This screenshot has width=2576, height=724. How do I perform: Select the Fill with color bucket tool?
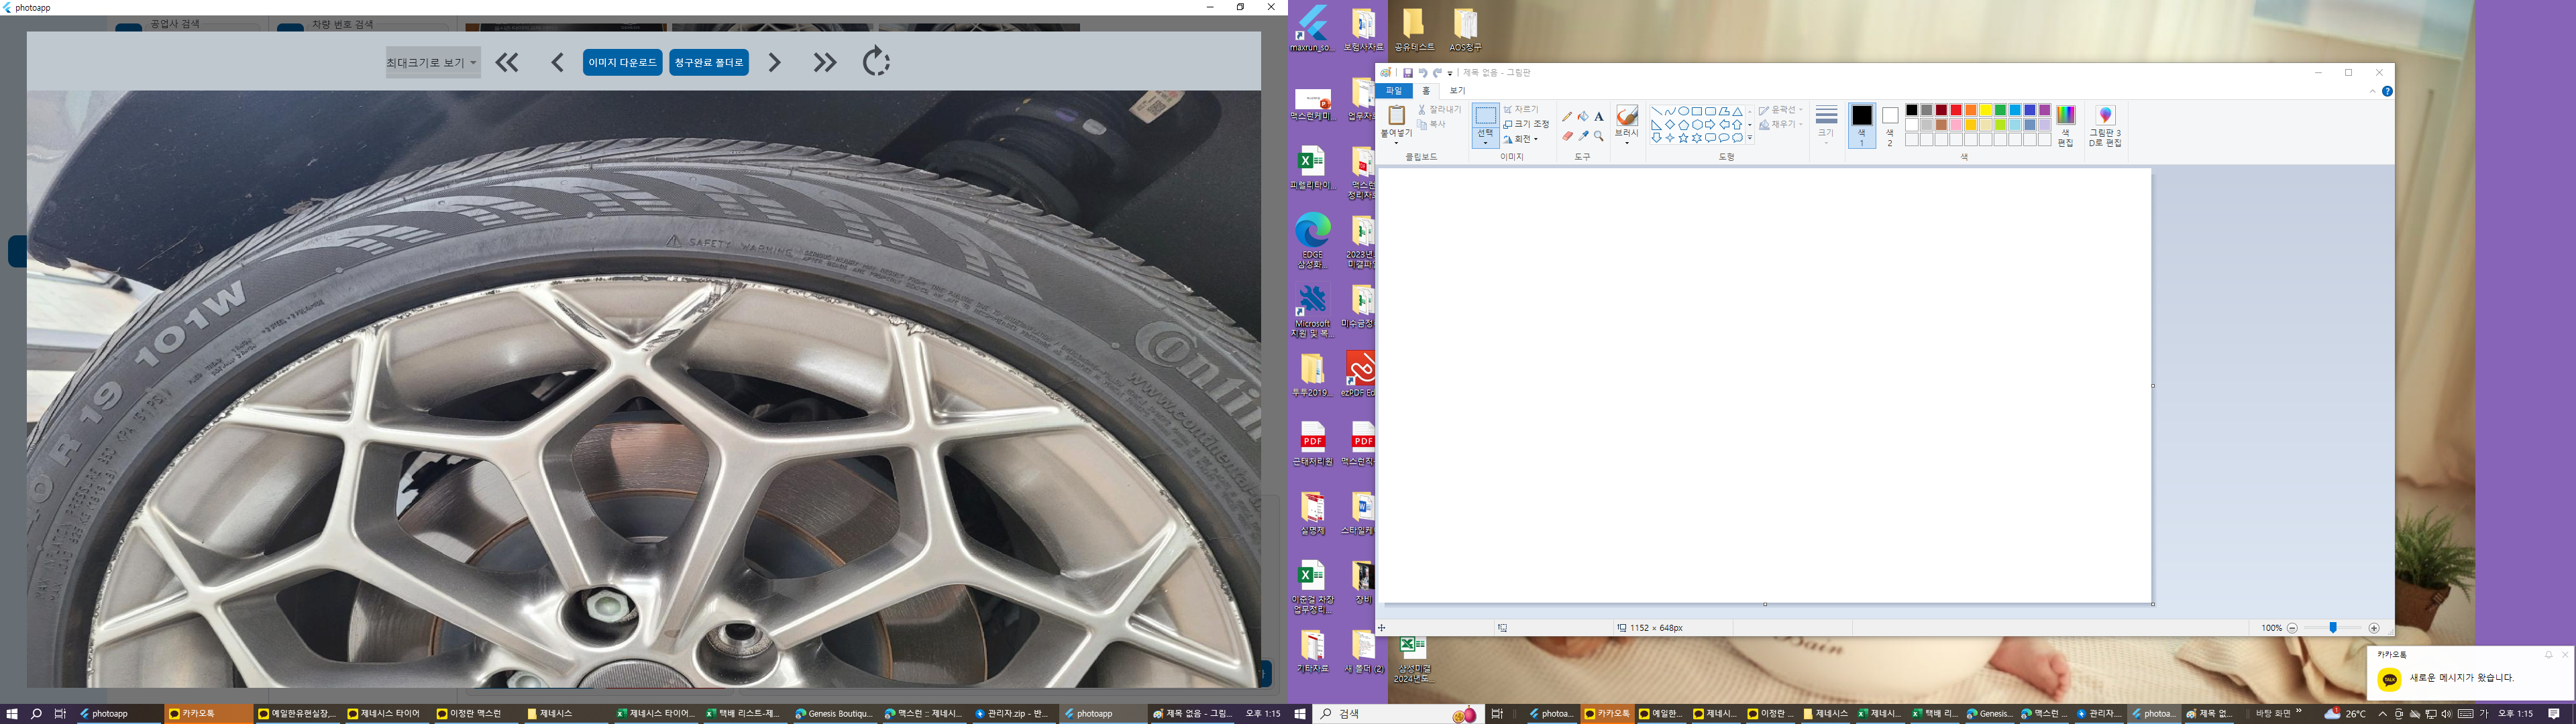point(1583,116)
